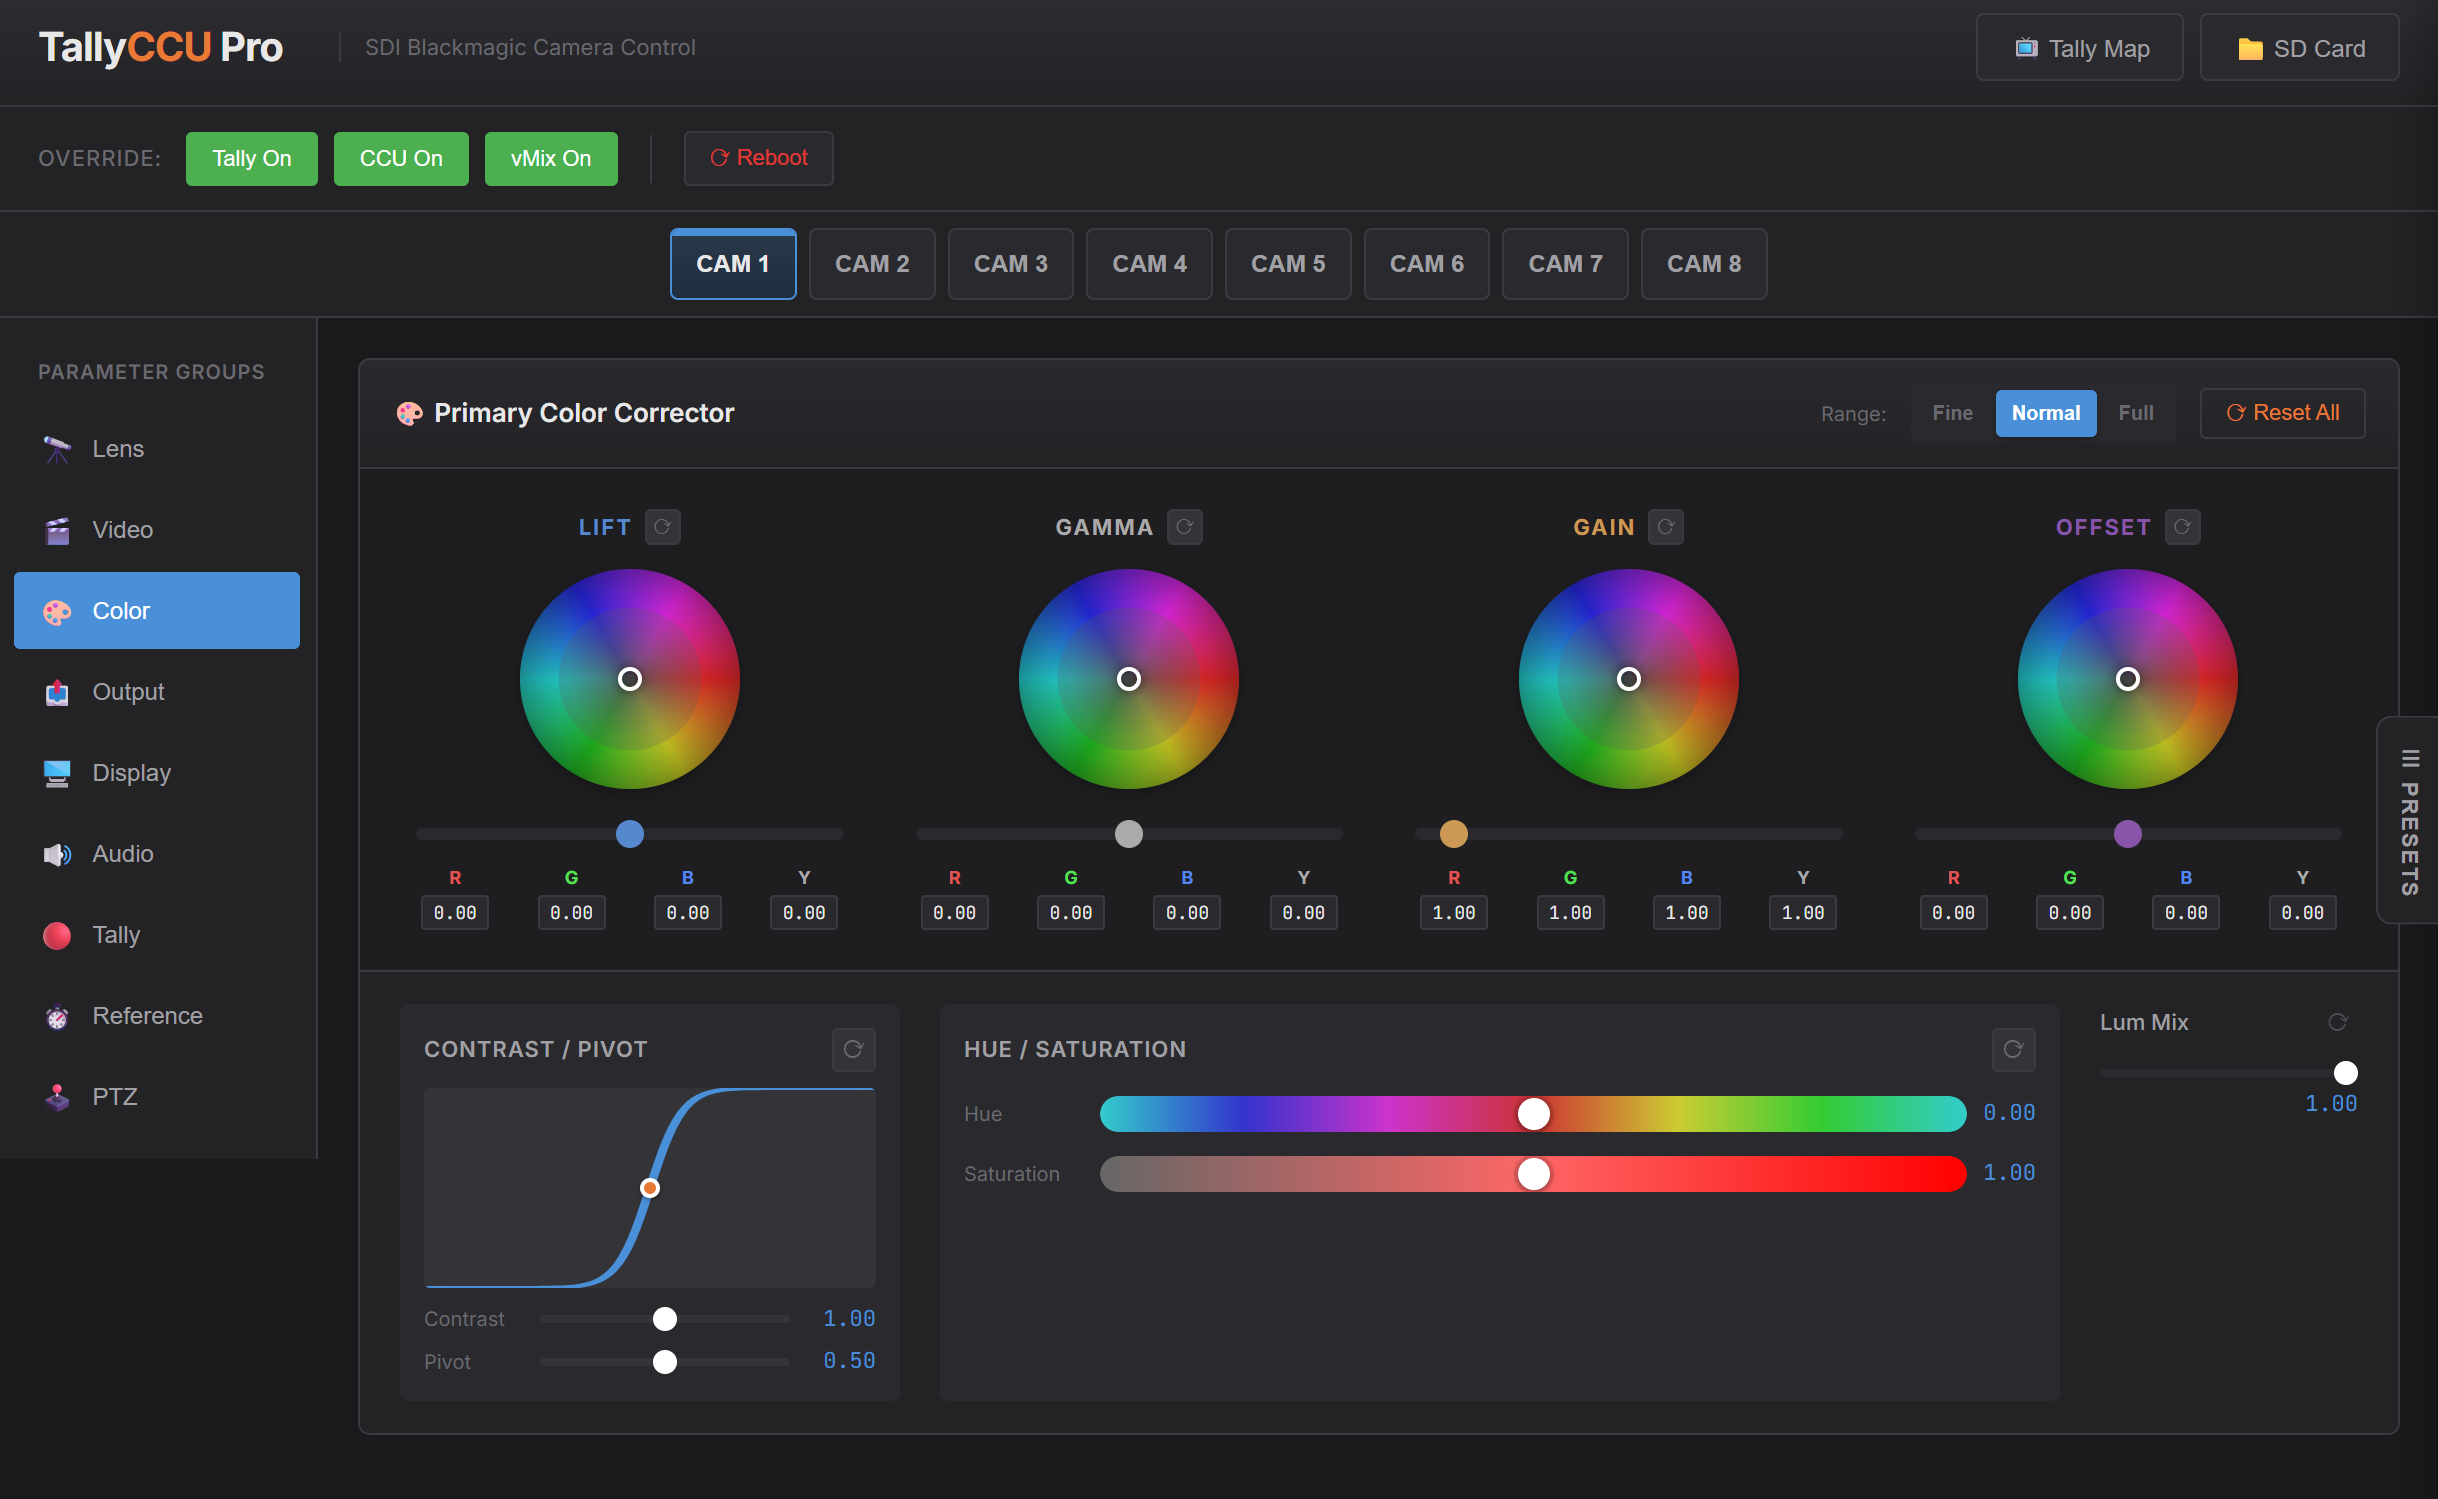Screen dimensions: 2438x1499
Task: Reset the Lift color wheel
Action: (x=662, y=527)
